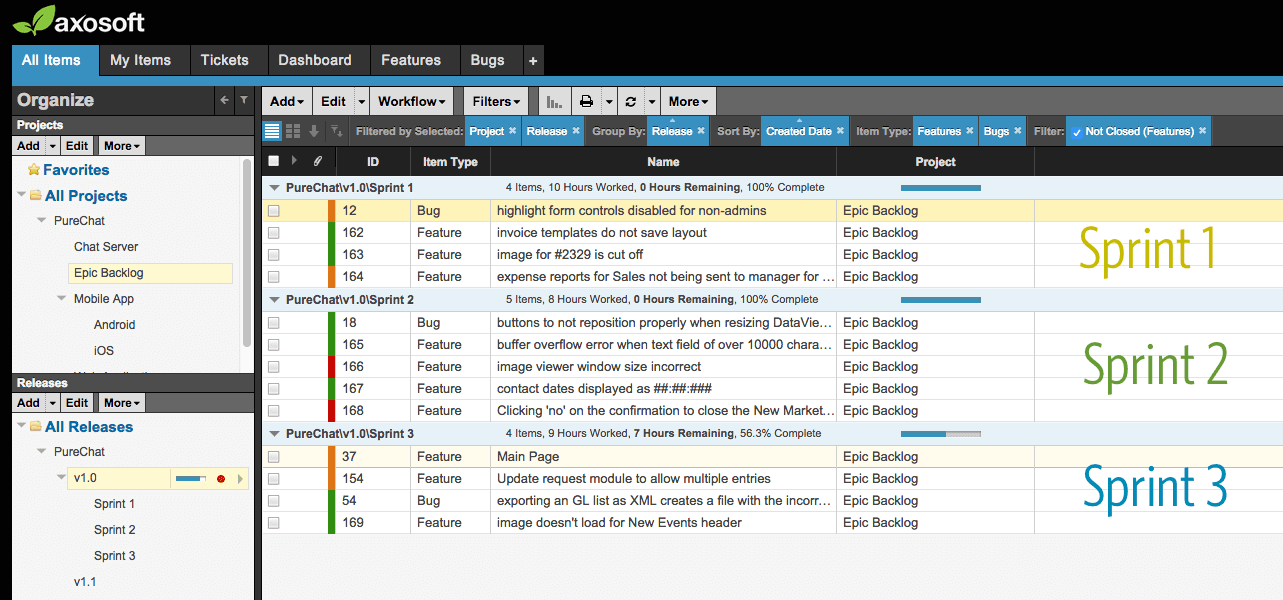Switch to list view layout icon
1283x600 pixels.
[272, 131]
